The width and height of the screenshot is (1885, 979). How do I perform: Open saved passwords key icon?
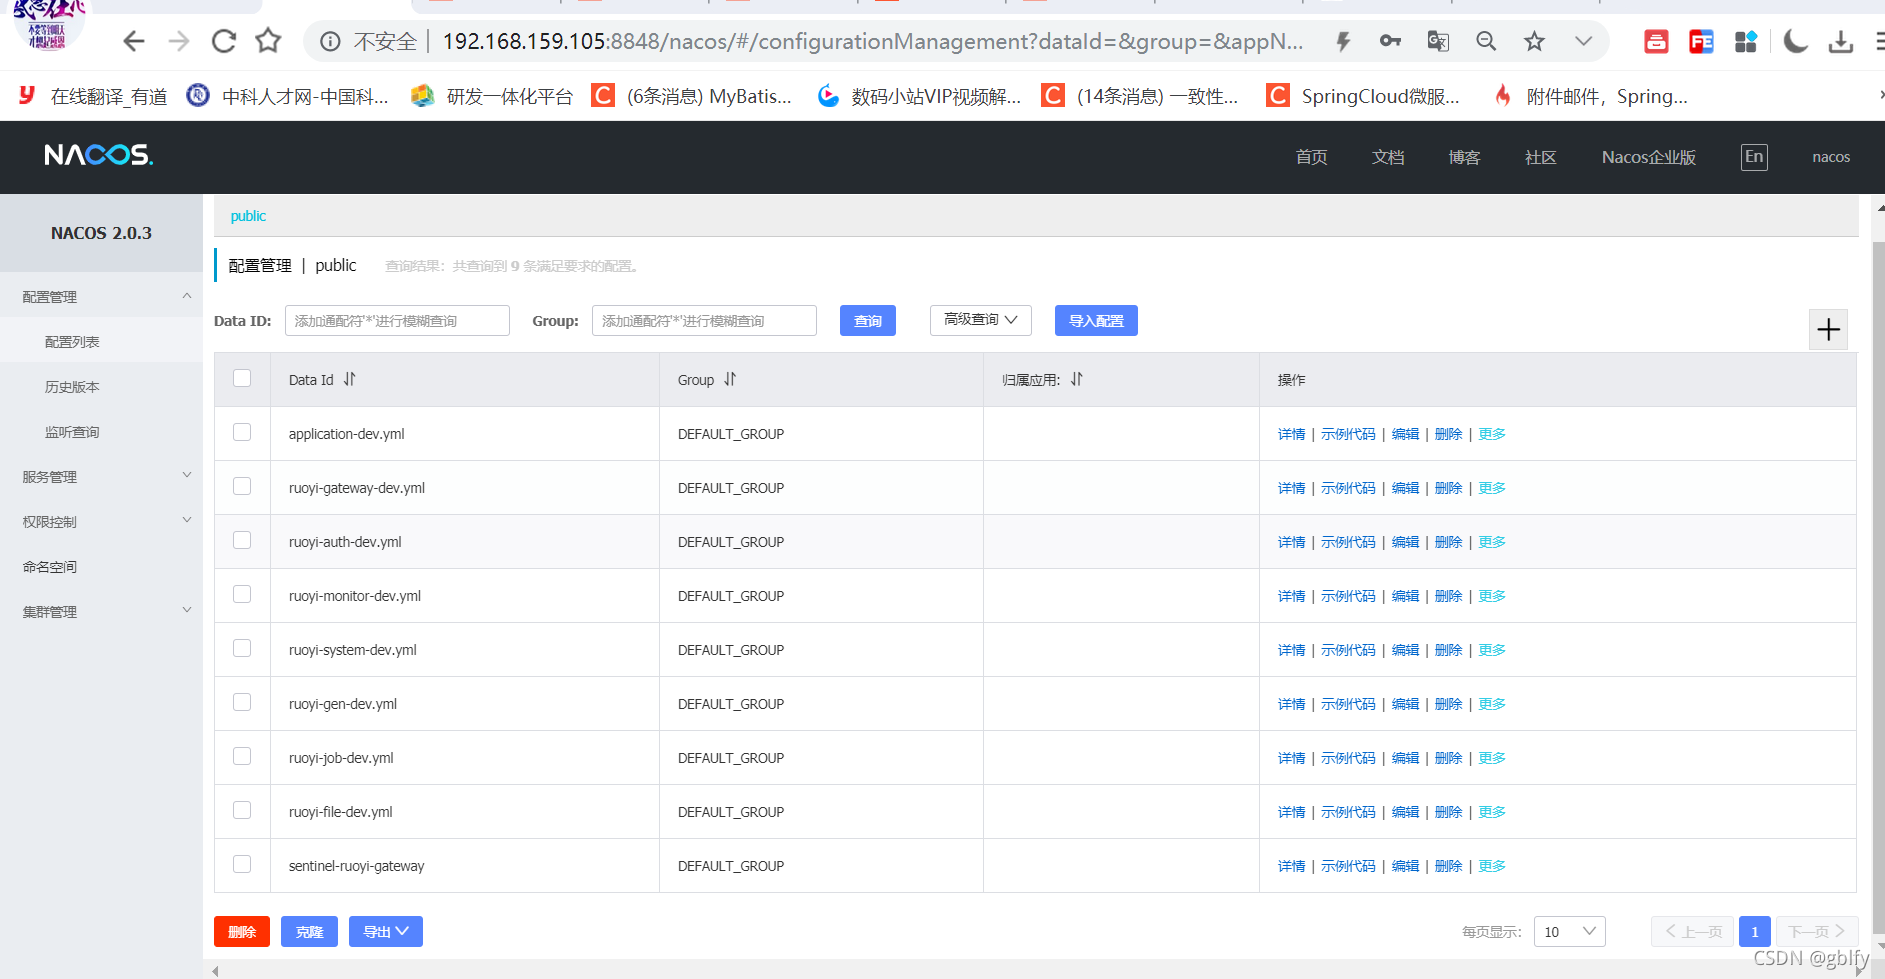(1390, 41)
